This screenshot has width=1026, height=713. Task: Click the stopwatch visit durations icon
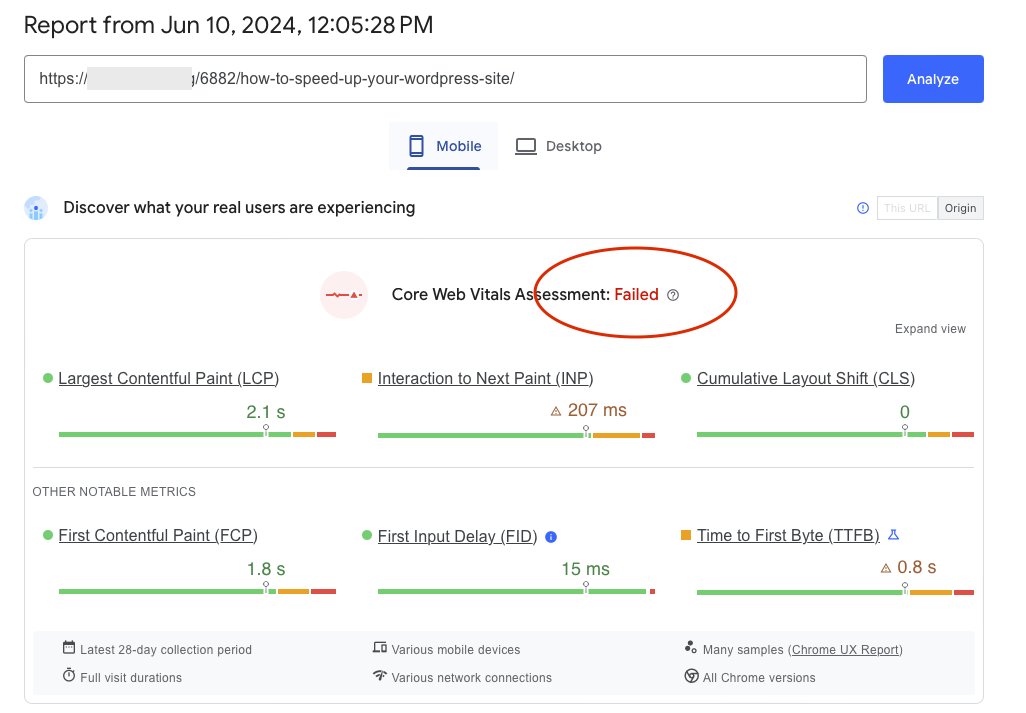(x=69, y=675)
